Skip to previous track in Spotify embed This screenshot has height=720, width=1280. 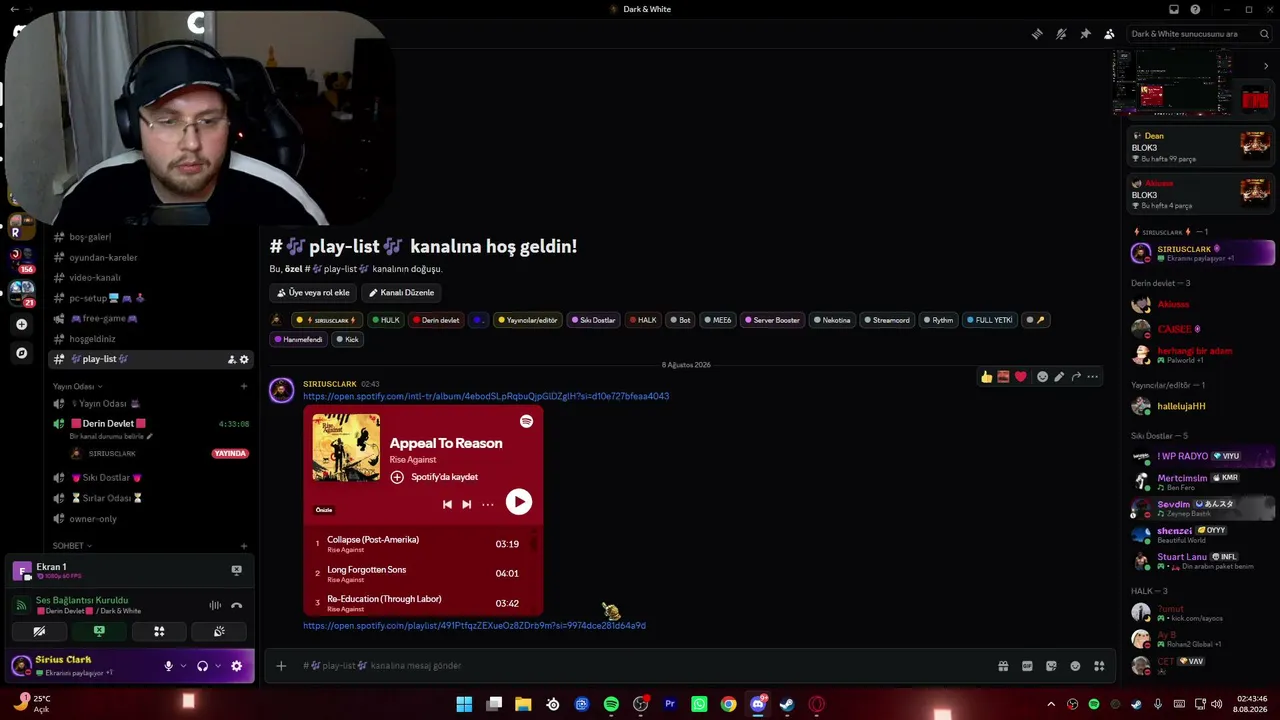[447, 504]
